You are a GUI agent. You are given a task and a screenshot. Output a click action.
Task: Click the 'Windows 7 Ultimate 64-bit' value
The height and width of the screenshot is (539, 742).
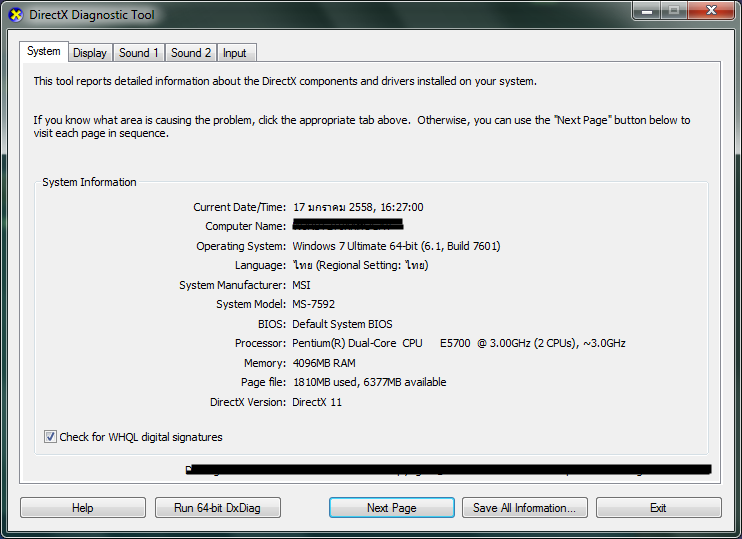397,246
